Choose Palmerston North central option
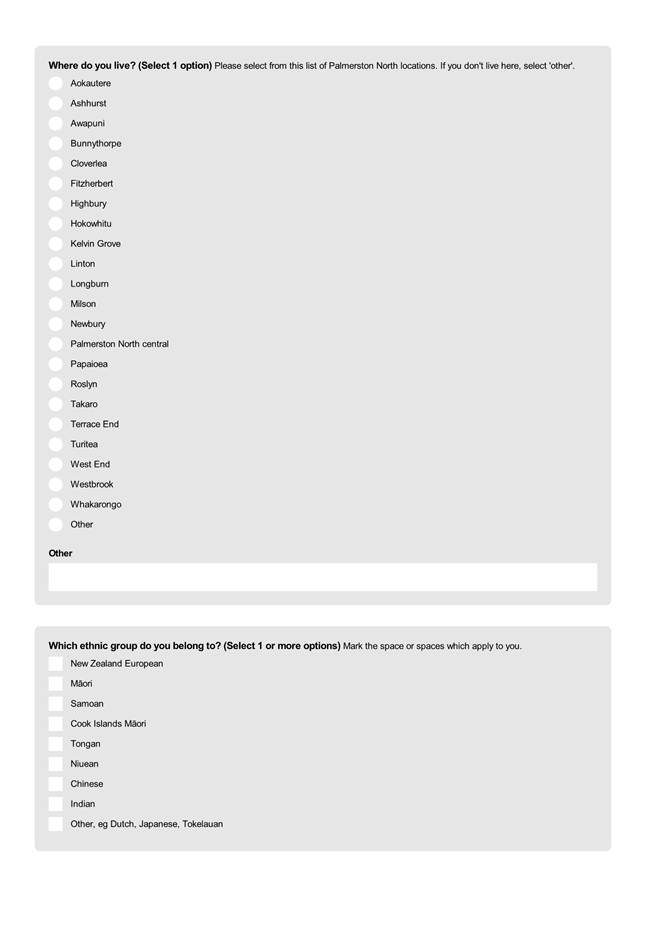Image resolution: width=645 pixels, height=926 pixels. pyautogui.click(x=56, y=344)
